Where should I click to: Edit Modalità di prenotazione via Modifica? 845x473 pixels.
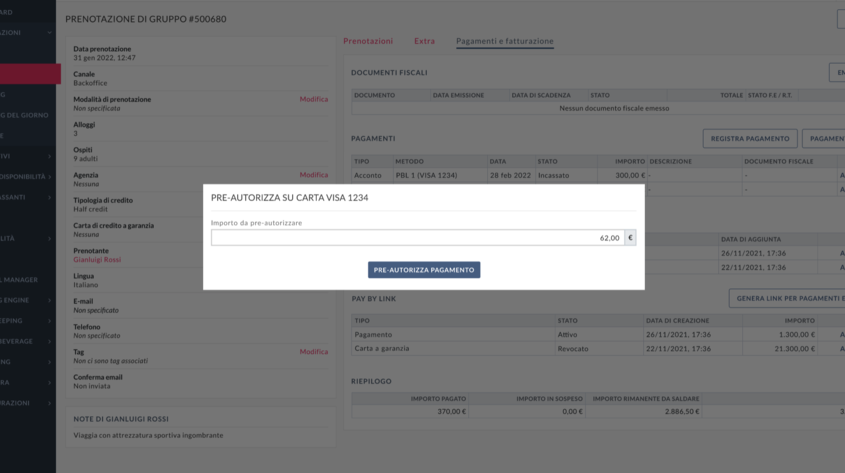[314, 99]
